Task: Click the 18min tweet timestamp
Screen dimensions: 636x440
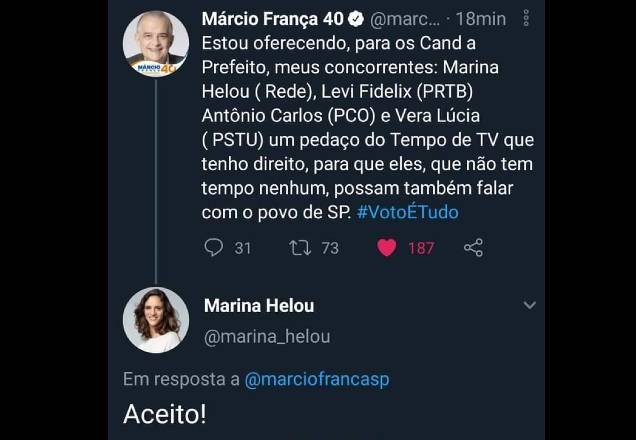Action: 480,19
